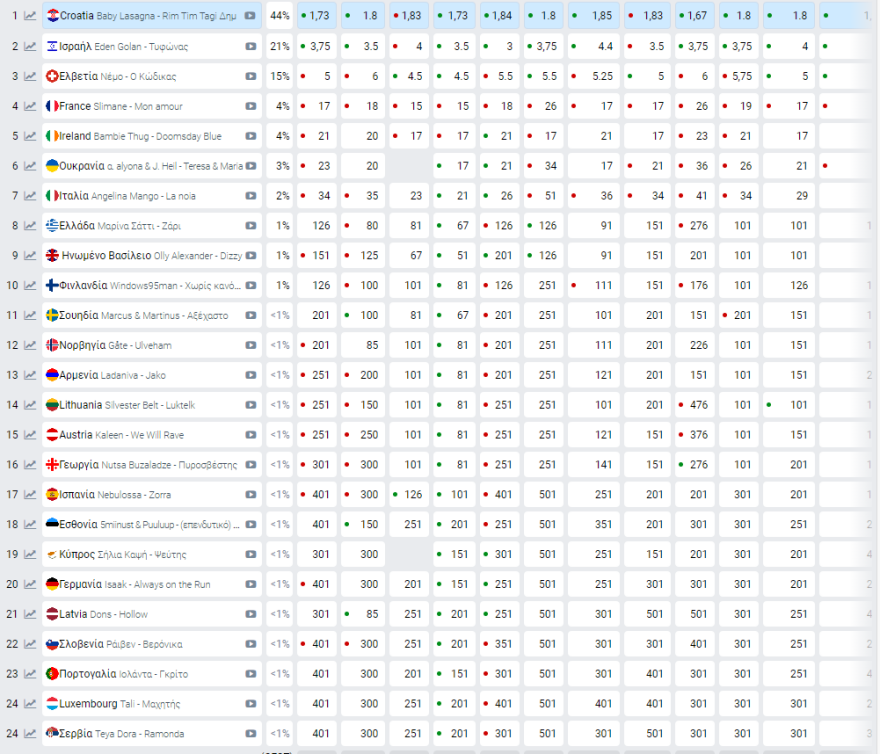Screen dimensions: 880x754
Task: Play the video for France's Mon amour
Action: tap(250, 106)
